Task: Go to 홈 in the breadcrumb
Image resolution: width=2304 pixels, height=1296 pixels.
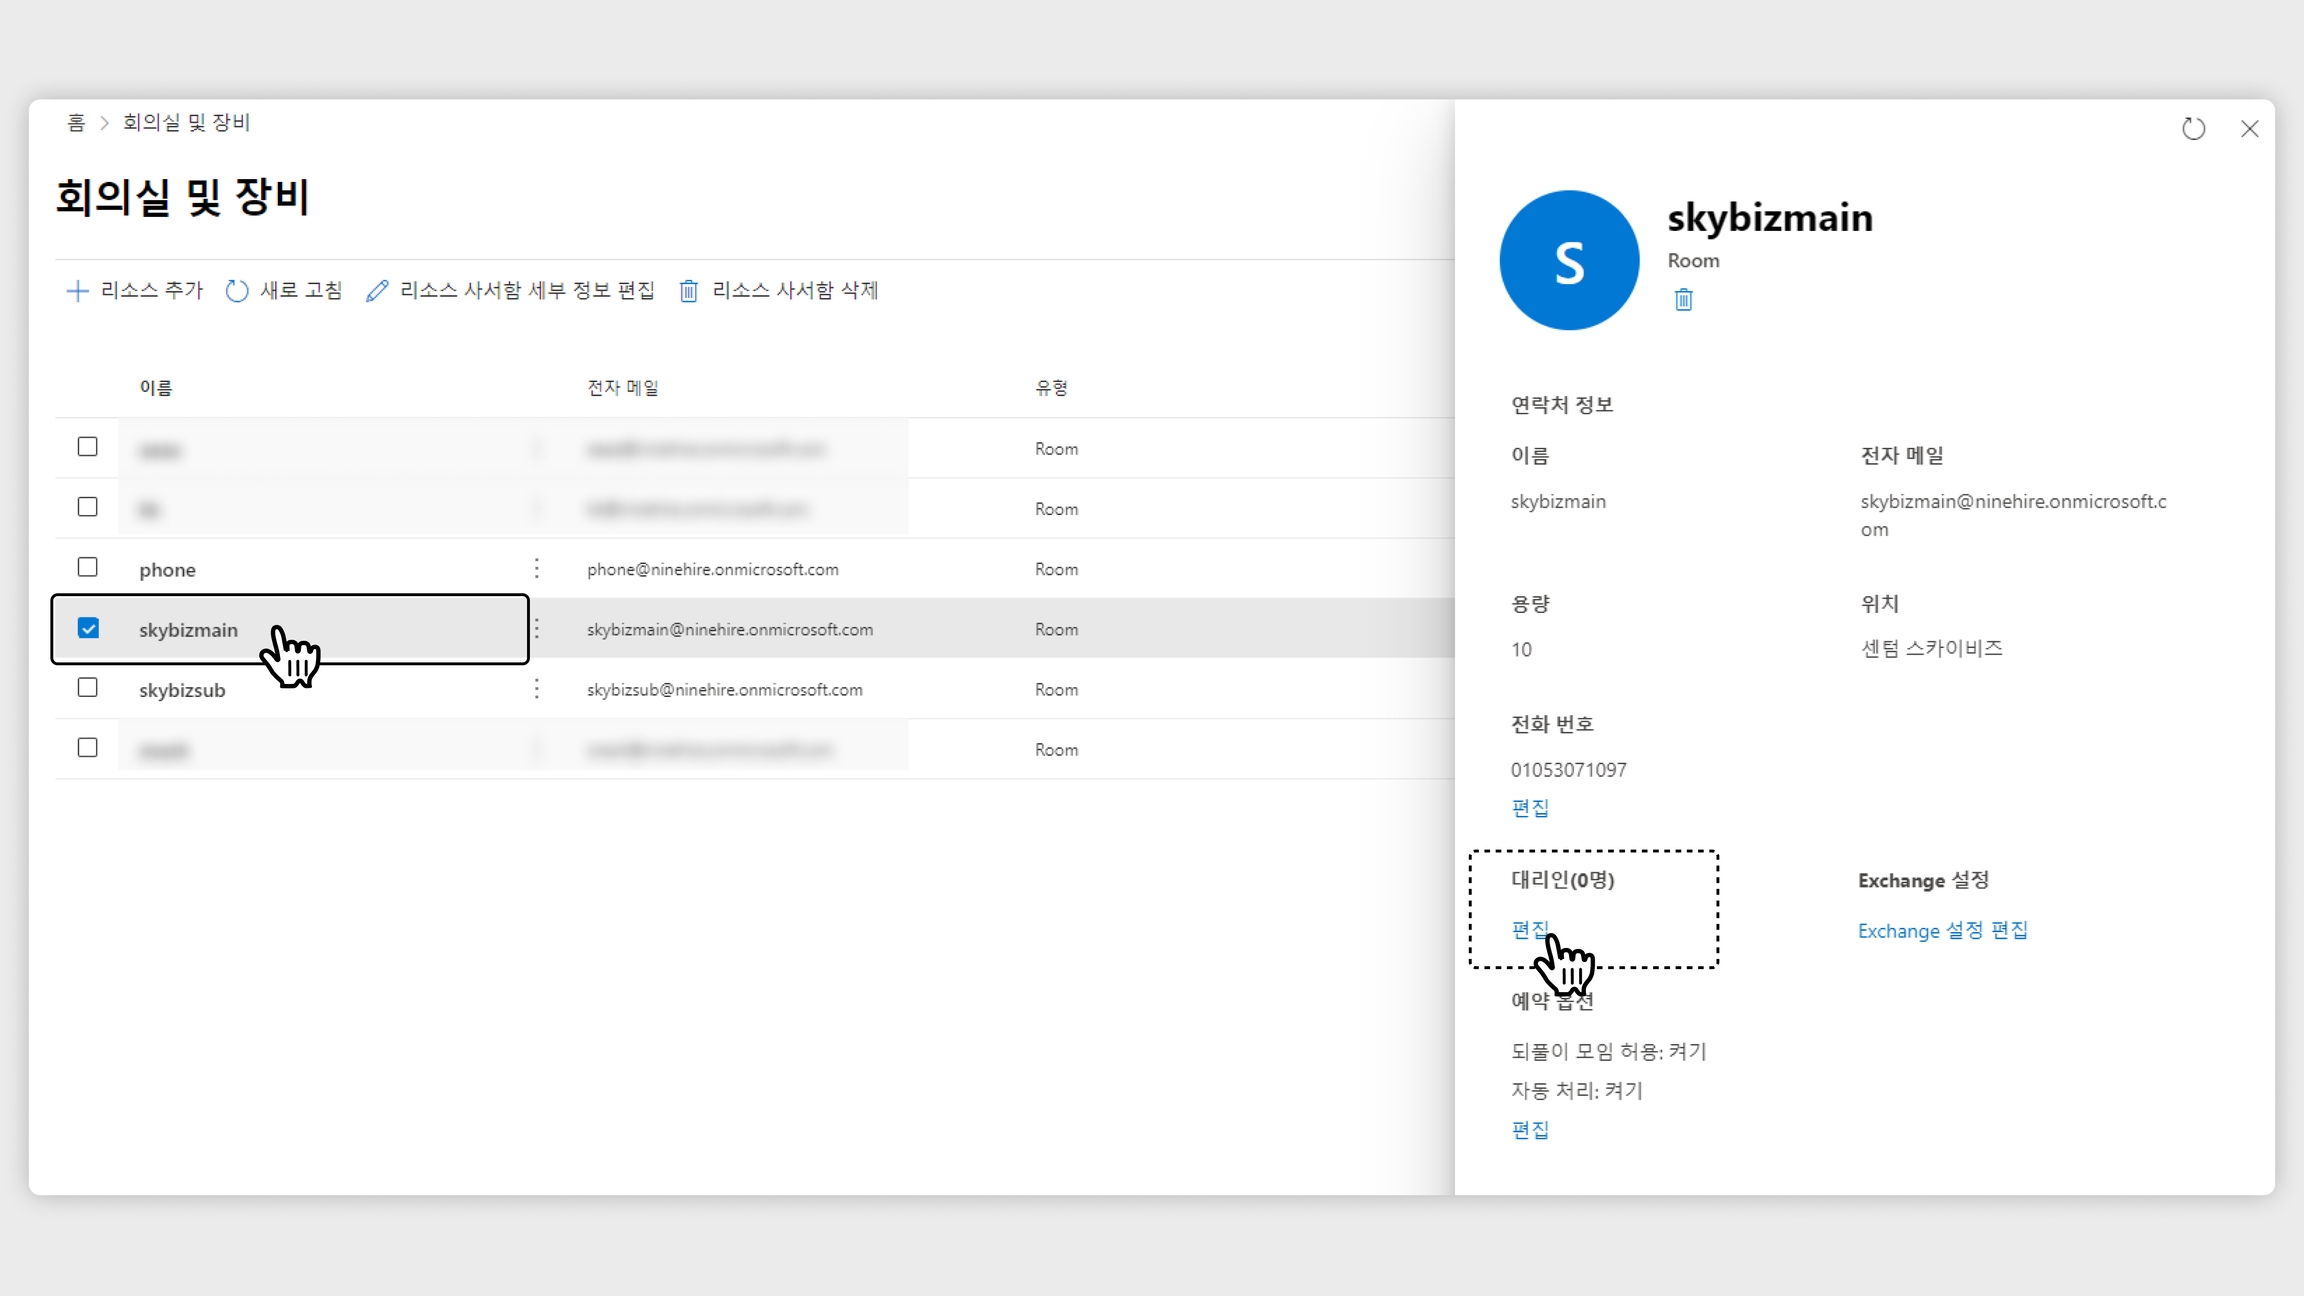Action: point(76,123)
